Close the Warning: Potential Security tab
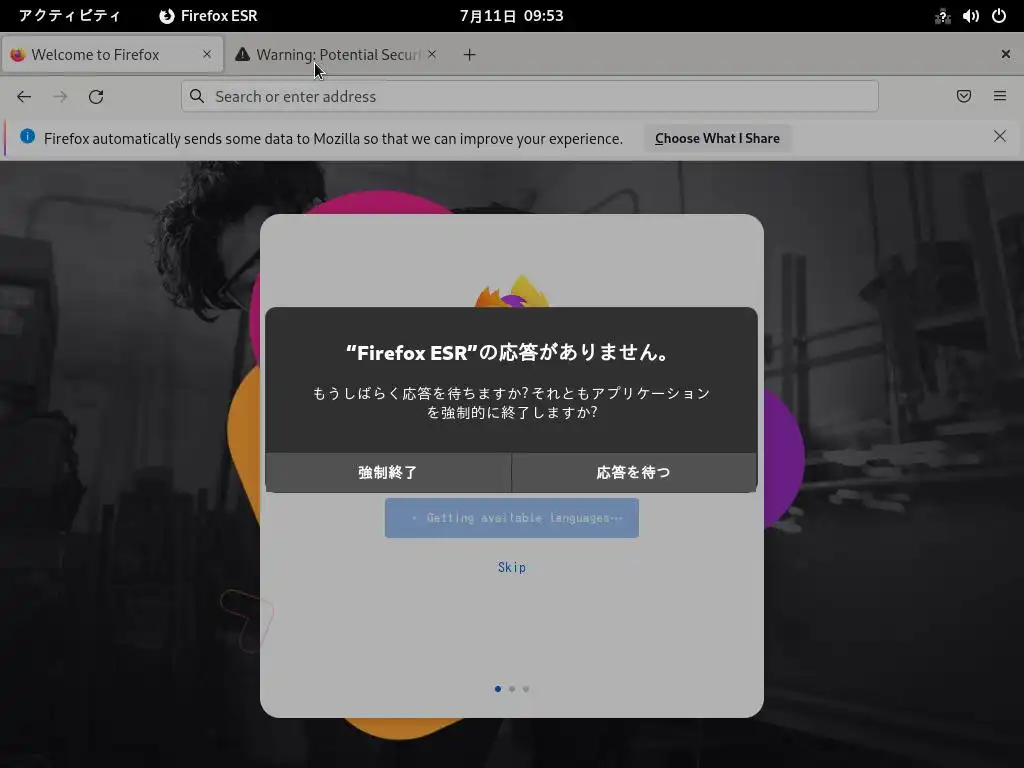 click(432, 54)
